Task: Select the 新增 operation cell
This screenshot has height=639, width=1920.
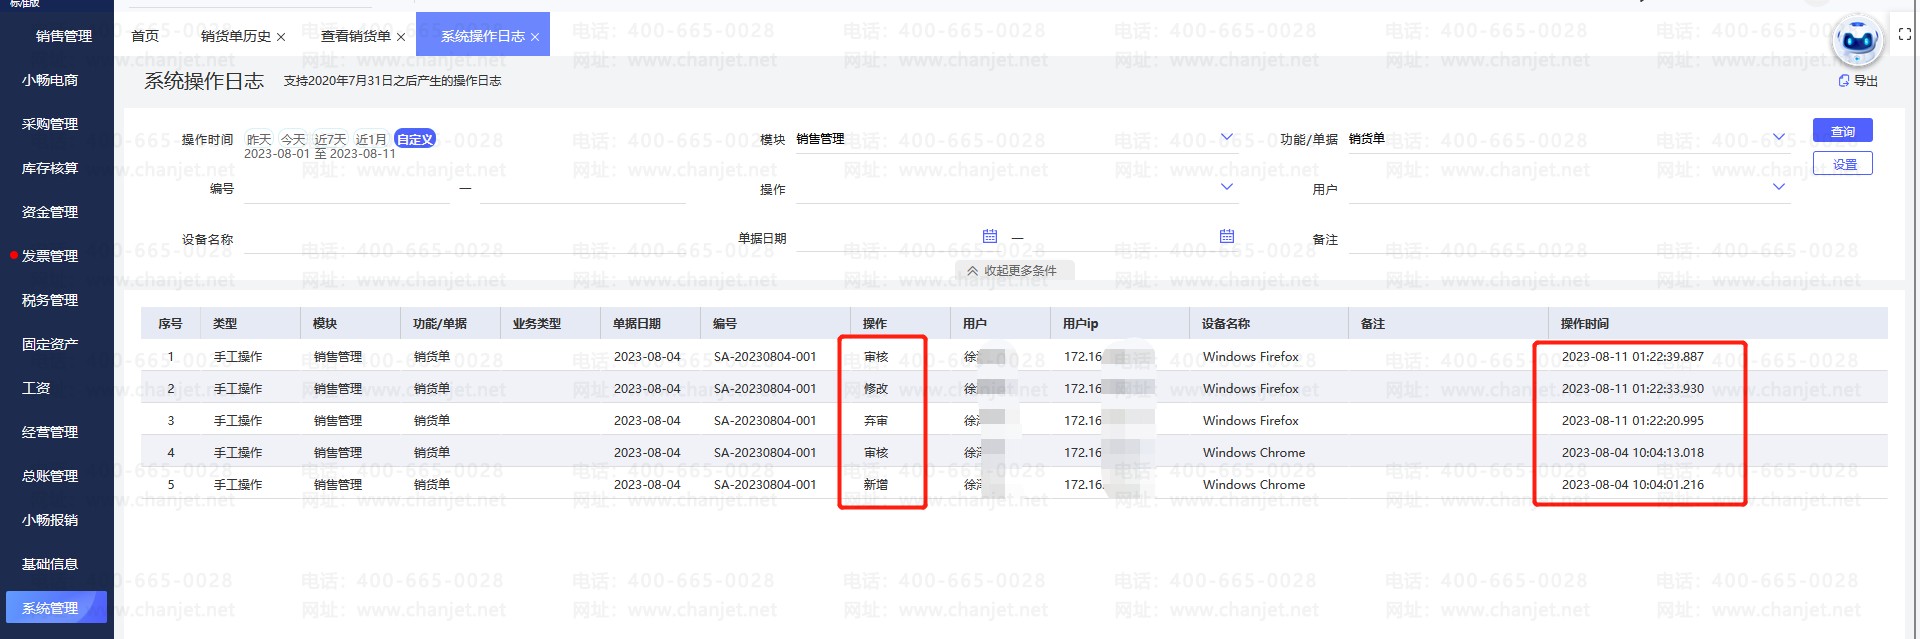Action: [x=876, y=485]
